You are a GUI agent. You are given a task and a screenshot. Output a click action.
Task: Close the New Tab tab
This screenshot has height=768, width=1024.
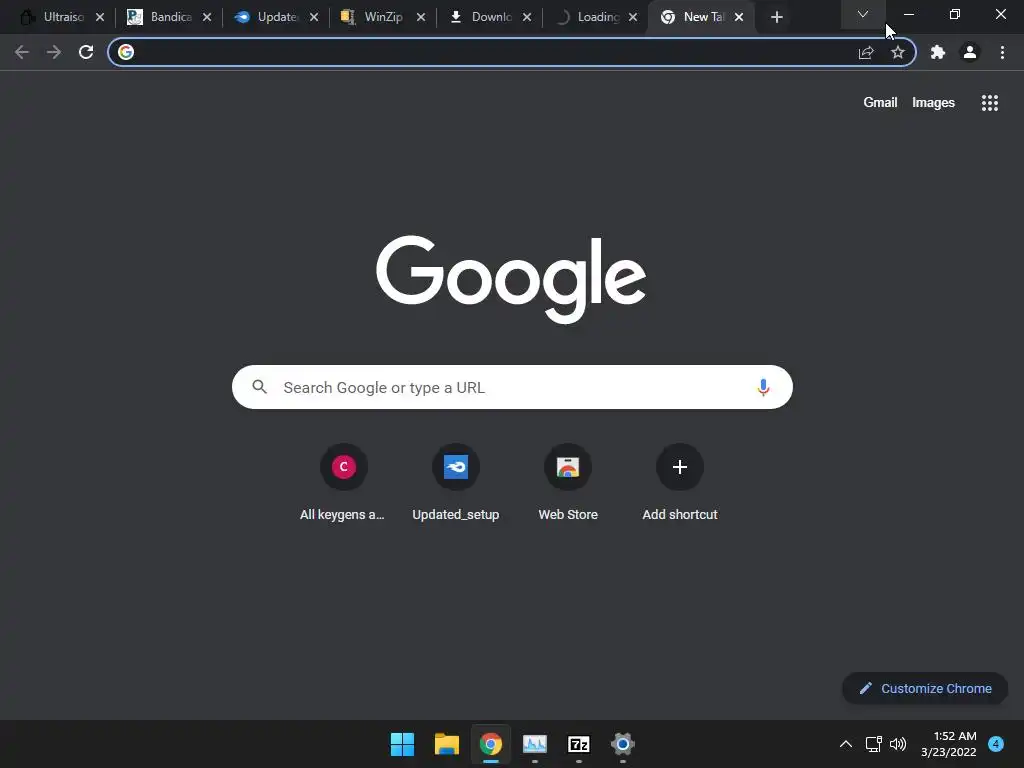click(x=739, y=18)
